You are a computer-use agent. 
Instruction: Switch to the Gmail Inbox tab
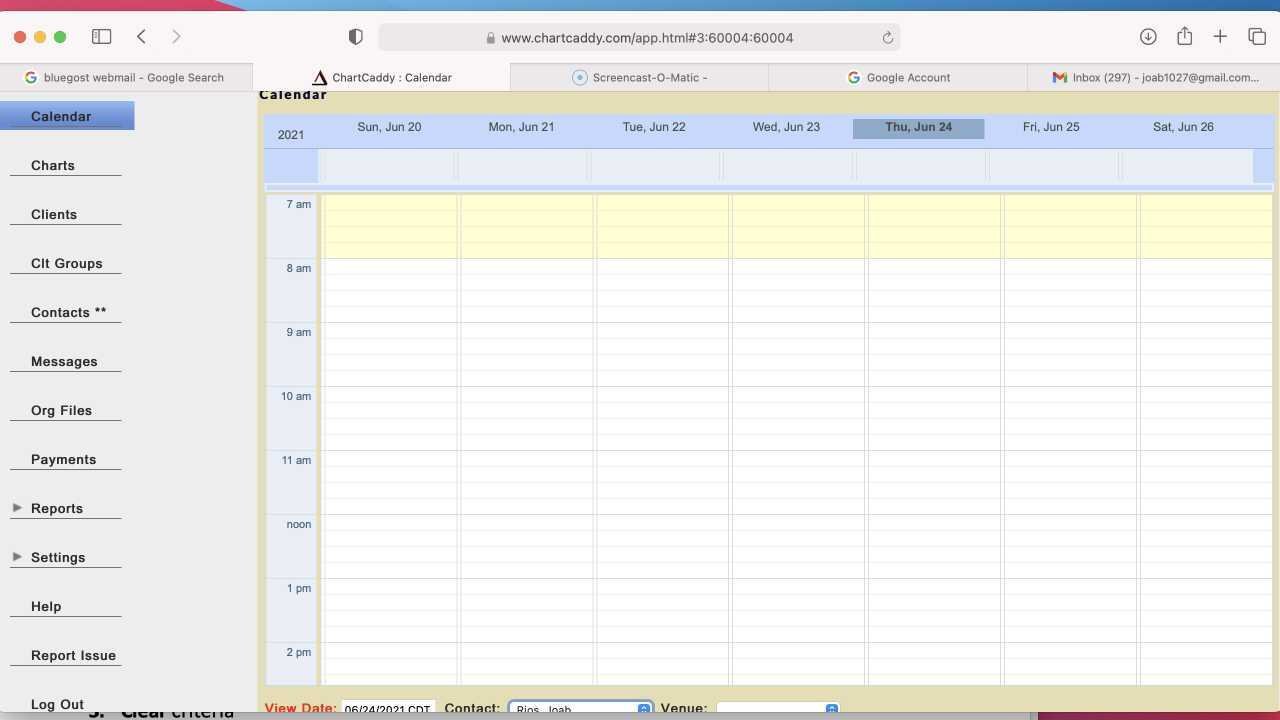[x=1155, y=77]
